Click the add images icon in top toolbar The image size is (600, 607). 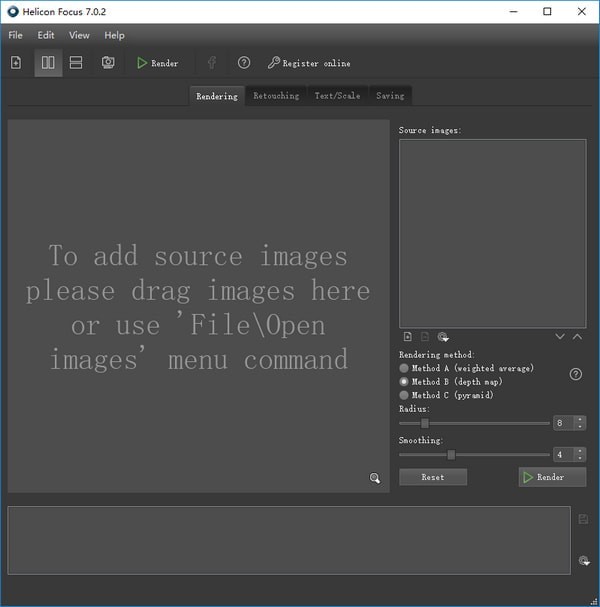click(x=16, y=63)
